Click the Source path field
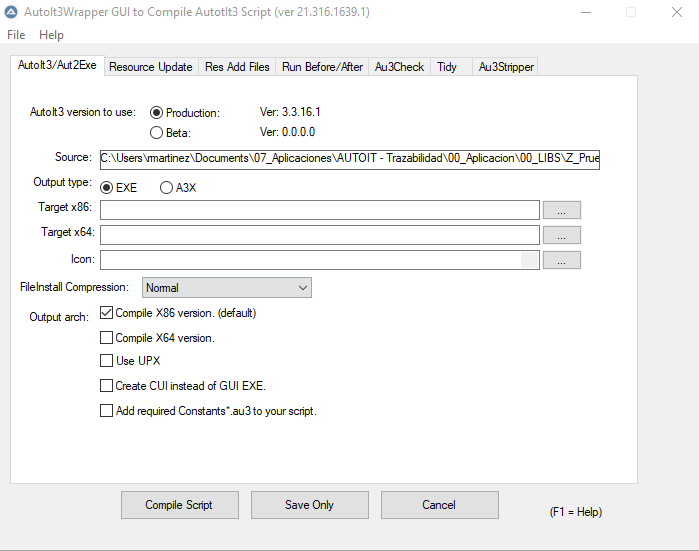Screen dimensions: 699x551 (350, 160)
